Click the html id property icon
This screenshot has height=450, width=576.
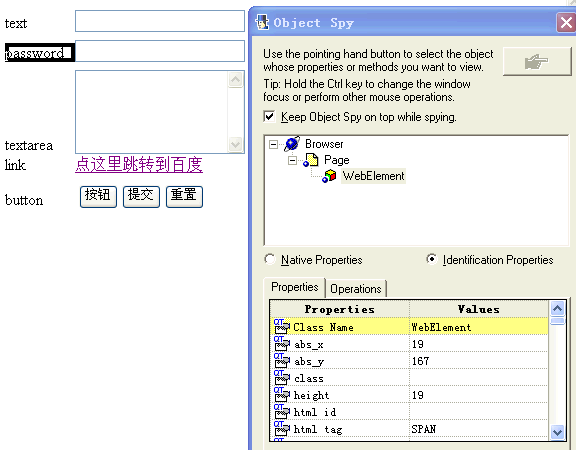click(282, 412)
